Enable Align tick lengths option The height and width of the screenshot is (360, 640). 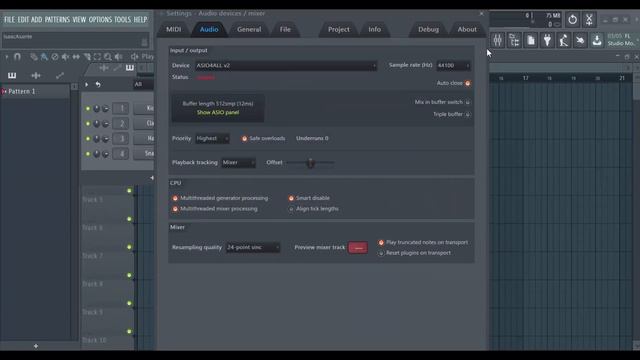pyautogui.click(x=291, y=209)
